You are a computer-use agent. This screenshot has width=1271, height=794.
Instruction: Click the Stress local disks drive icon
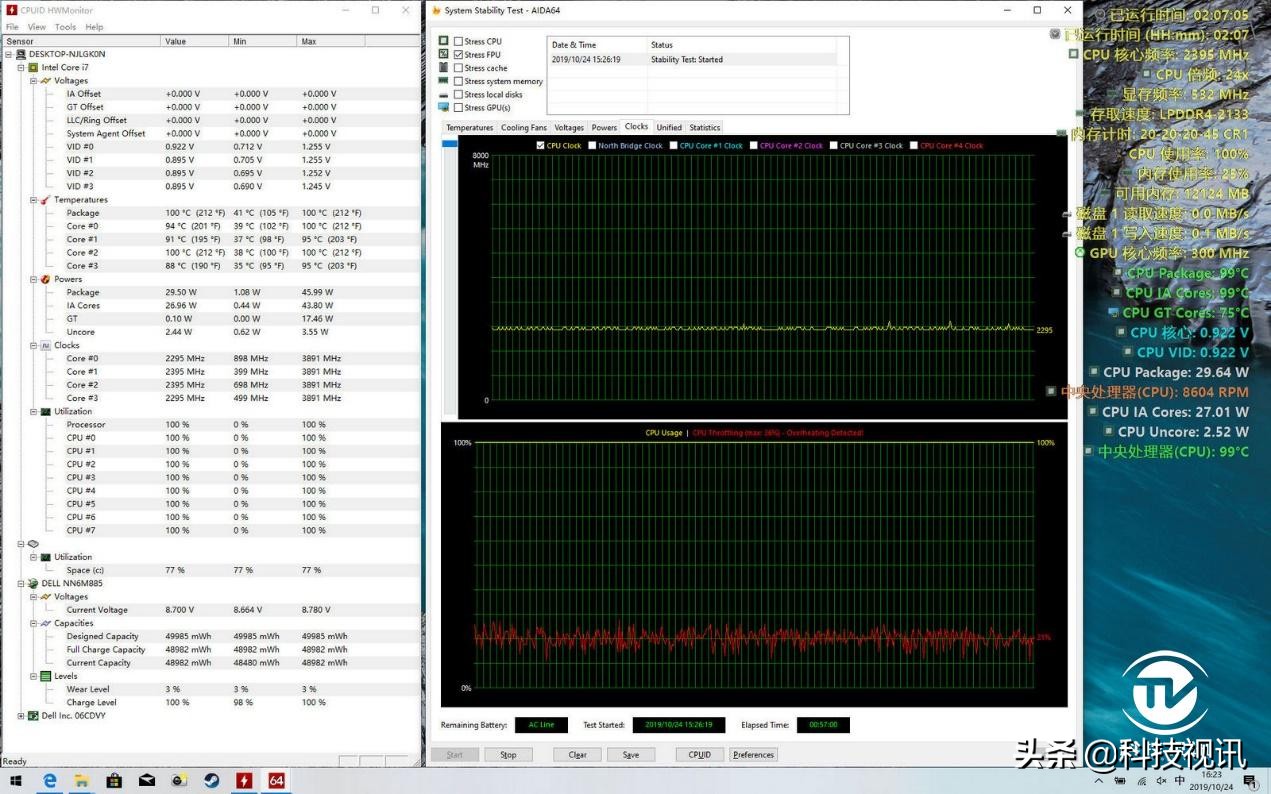point(443,94)
